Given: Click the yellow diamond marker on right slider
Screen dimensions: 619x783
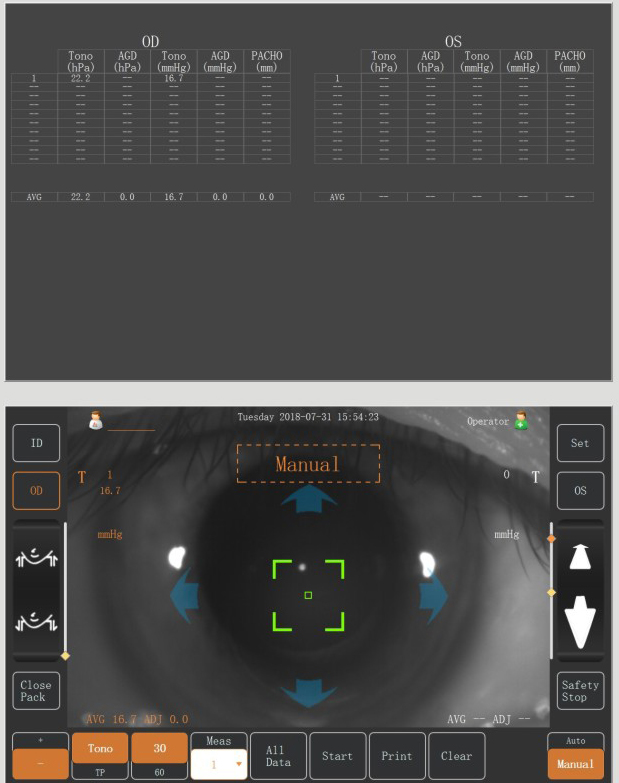Looking at the screenshot, I should (552, 592).
